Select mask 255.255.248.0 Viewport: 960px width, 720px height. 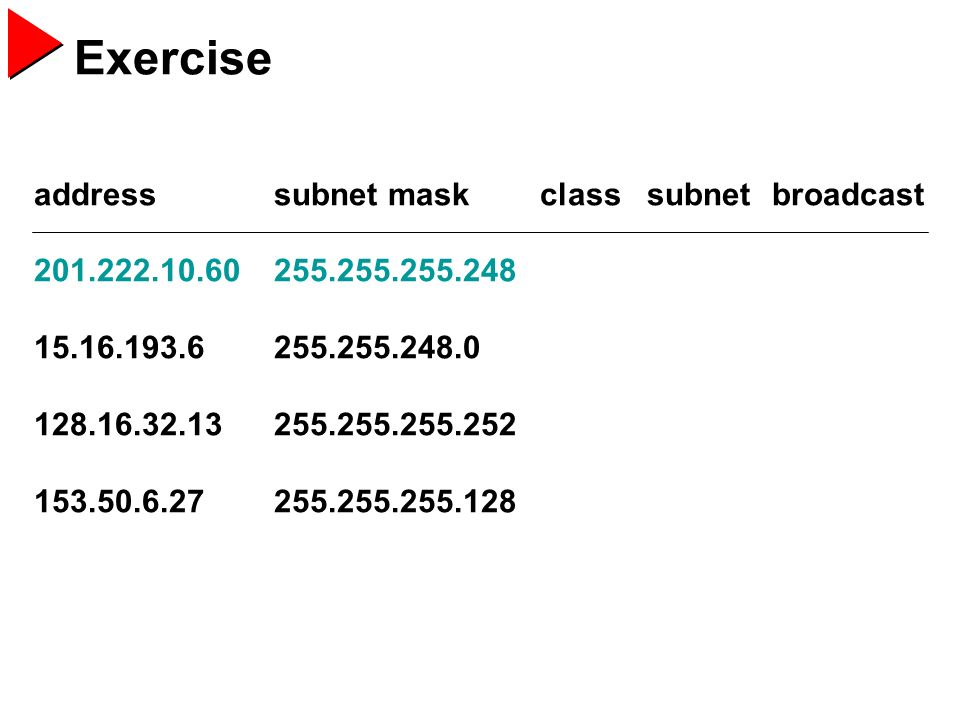pyautogui.click(x=377, y=347)
